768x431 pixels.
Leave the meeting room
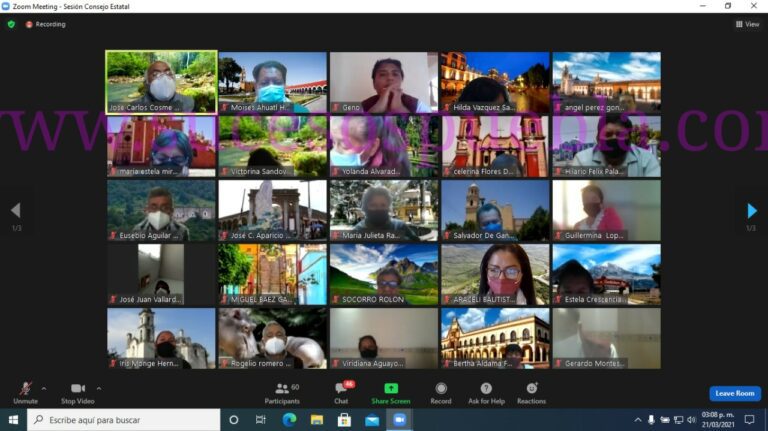coord(735,393)
